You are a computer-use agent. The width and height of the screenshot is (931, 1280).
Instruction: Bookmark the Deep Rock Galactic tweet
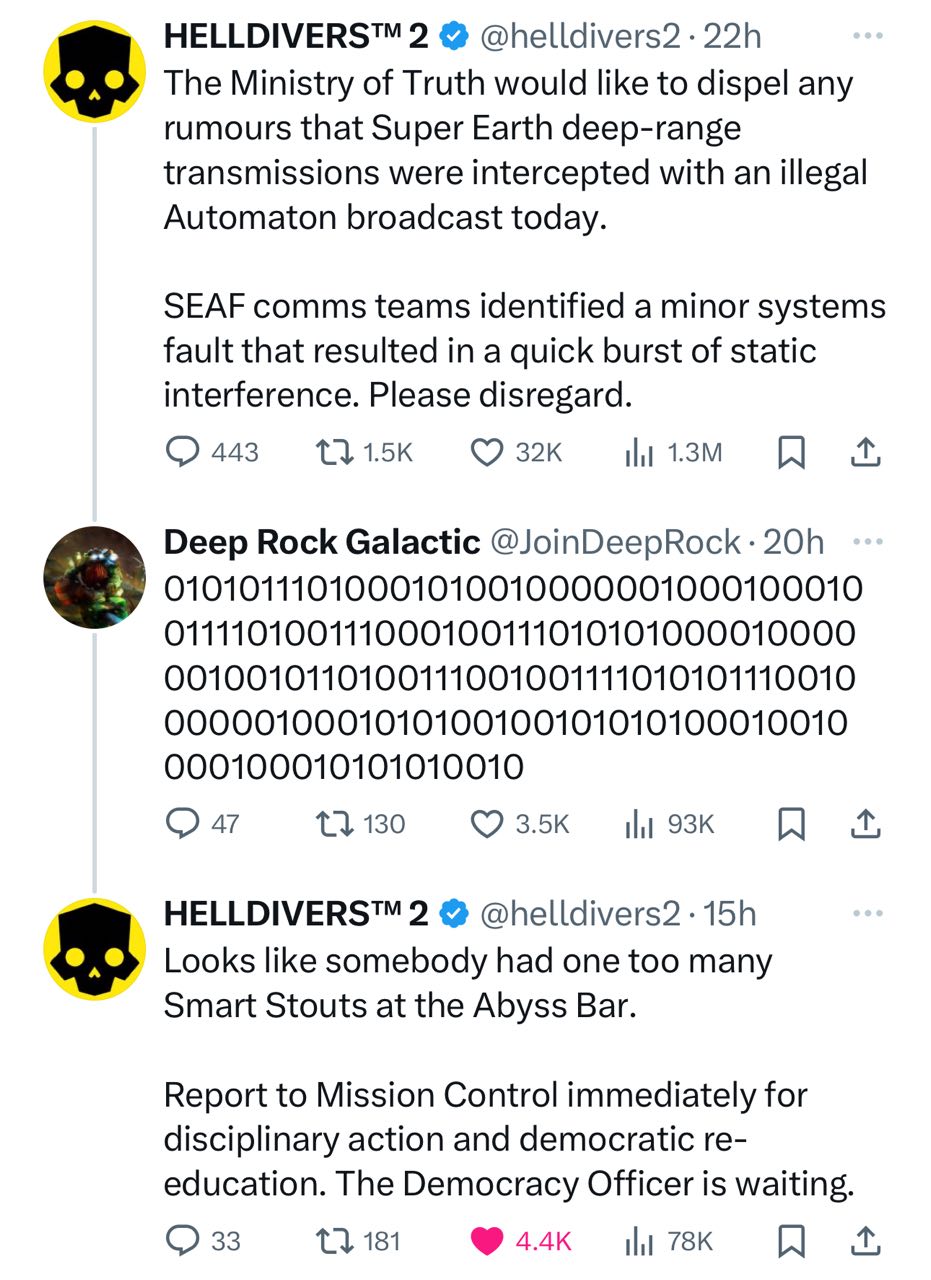click(791, 824)
